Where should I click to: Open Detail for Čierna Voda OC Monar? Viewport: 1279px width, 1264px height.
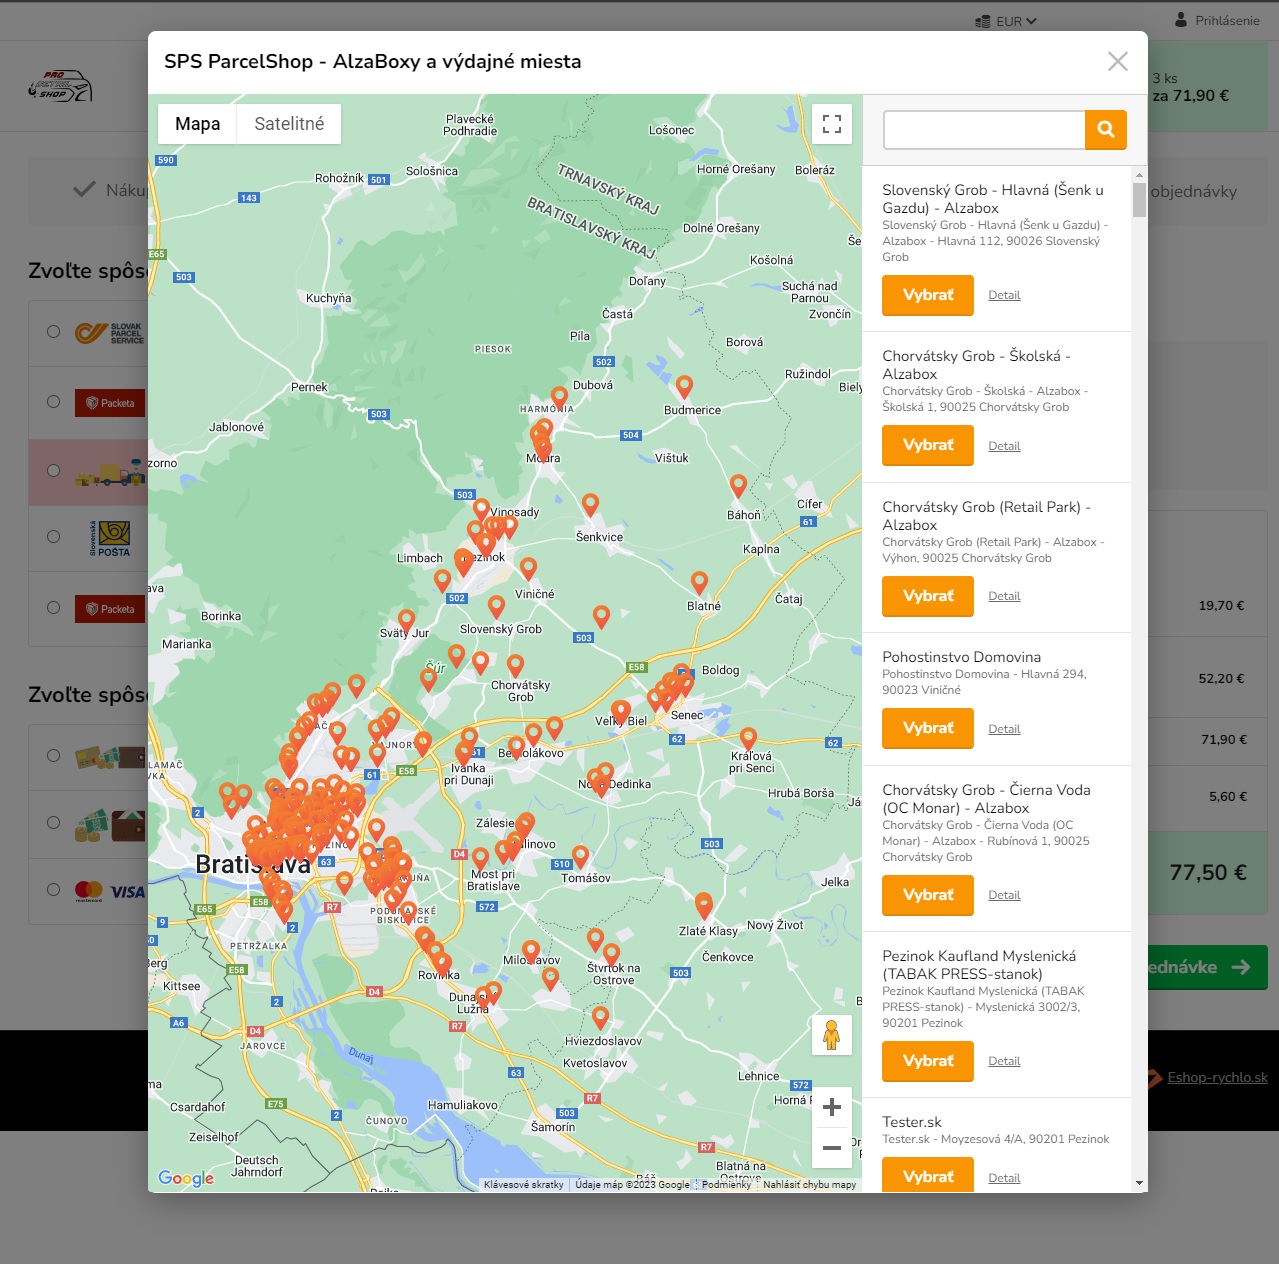[1004, 895]
